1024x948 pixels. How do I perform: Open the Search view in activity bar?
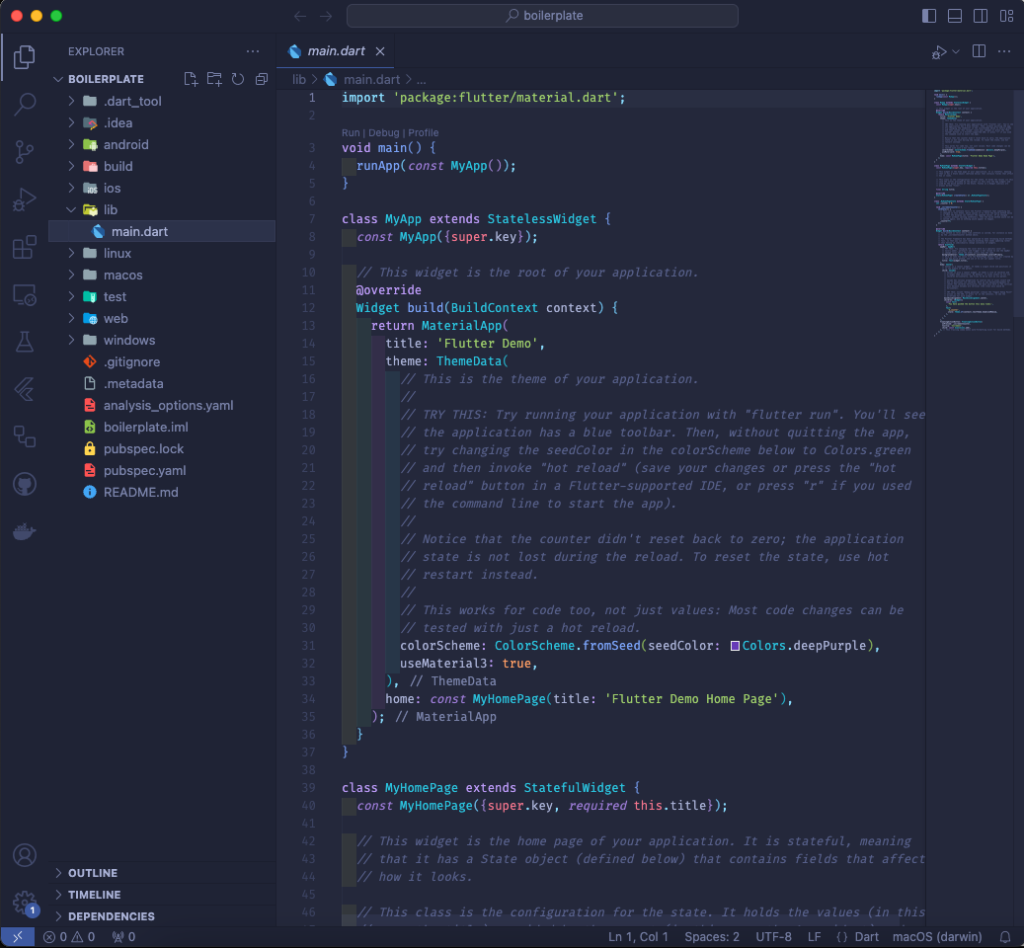click(25, 104)
